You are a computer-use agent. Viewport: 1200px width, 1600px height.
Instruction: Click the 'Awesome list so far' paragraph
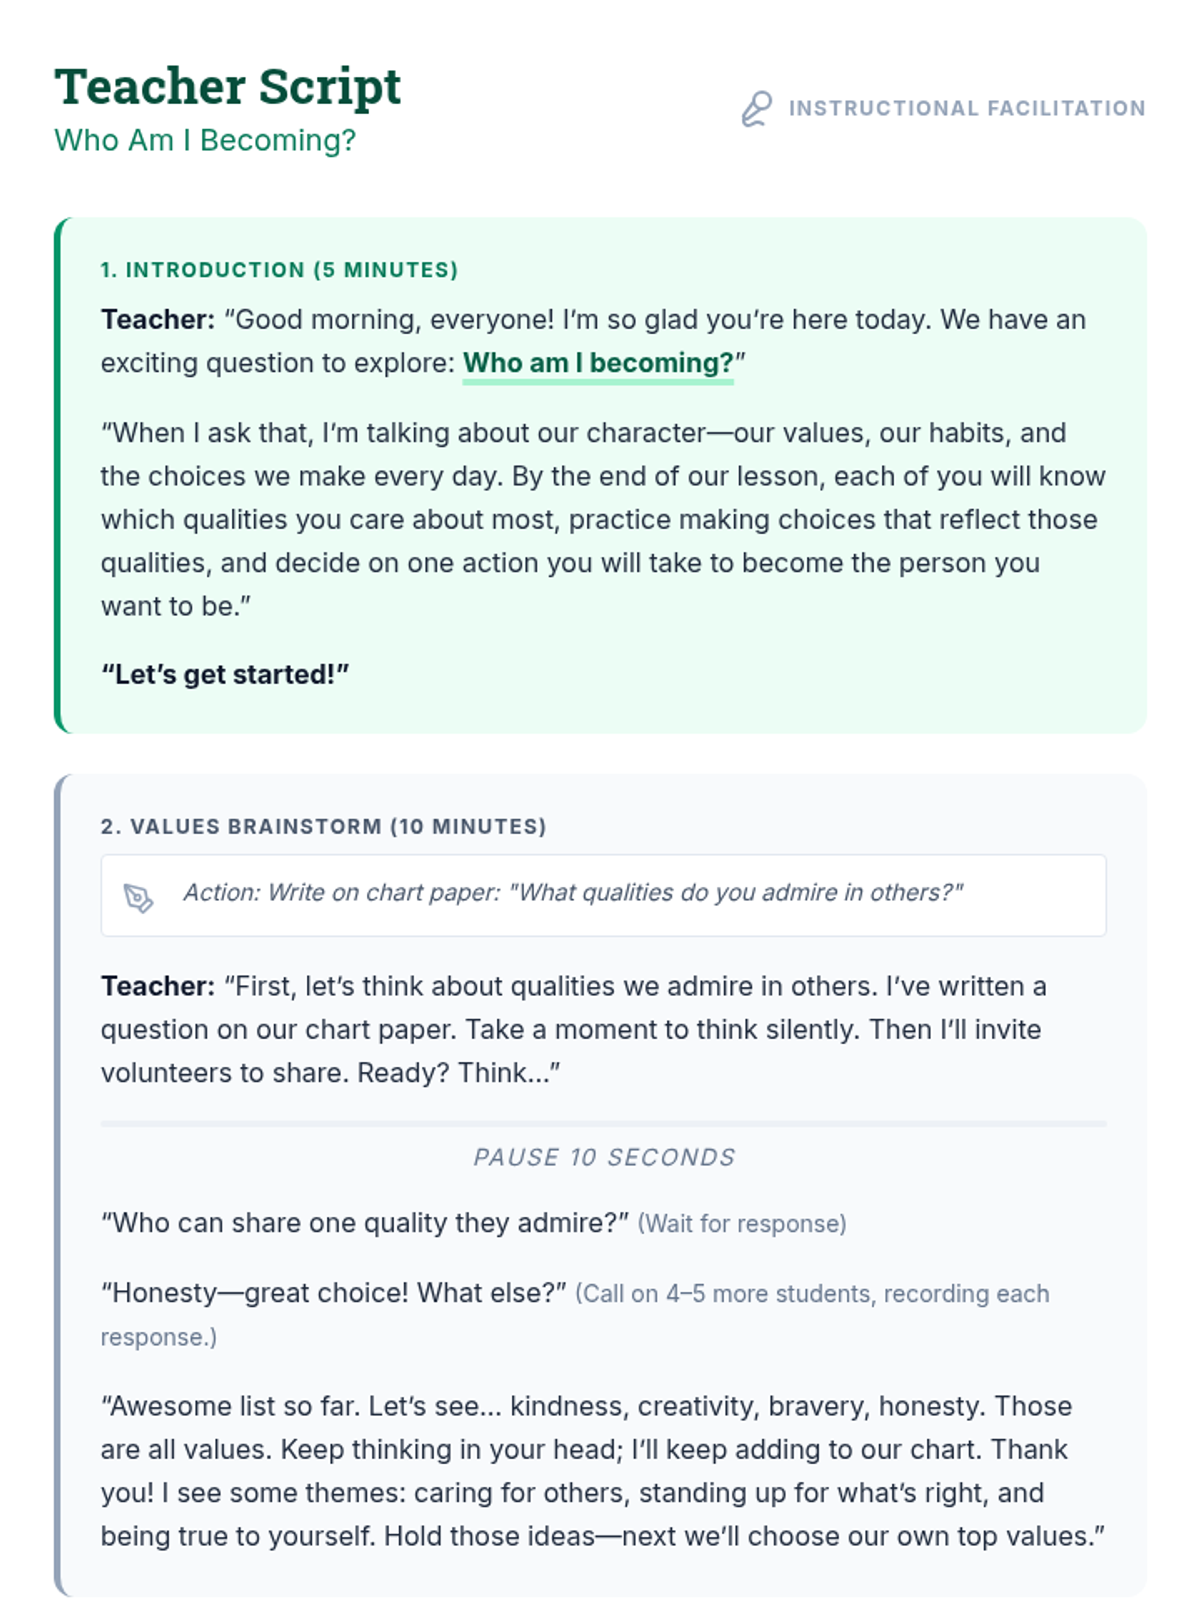pyautogui.click(x=600, y=1471)
